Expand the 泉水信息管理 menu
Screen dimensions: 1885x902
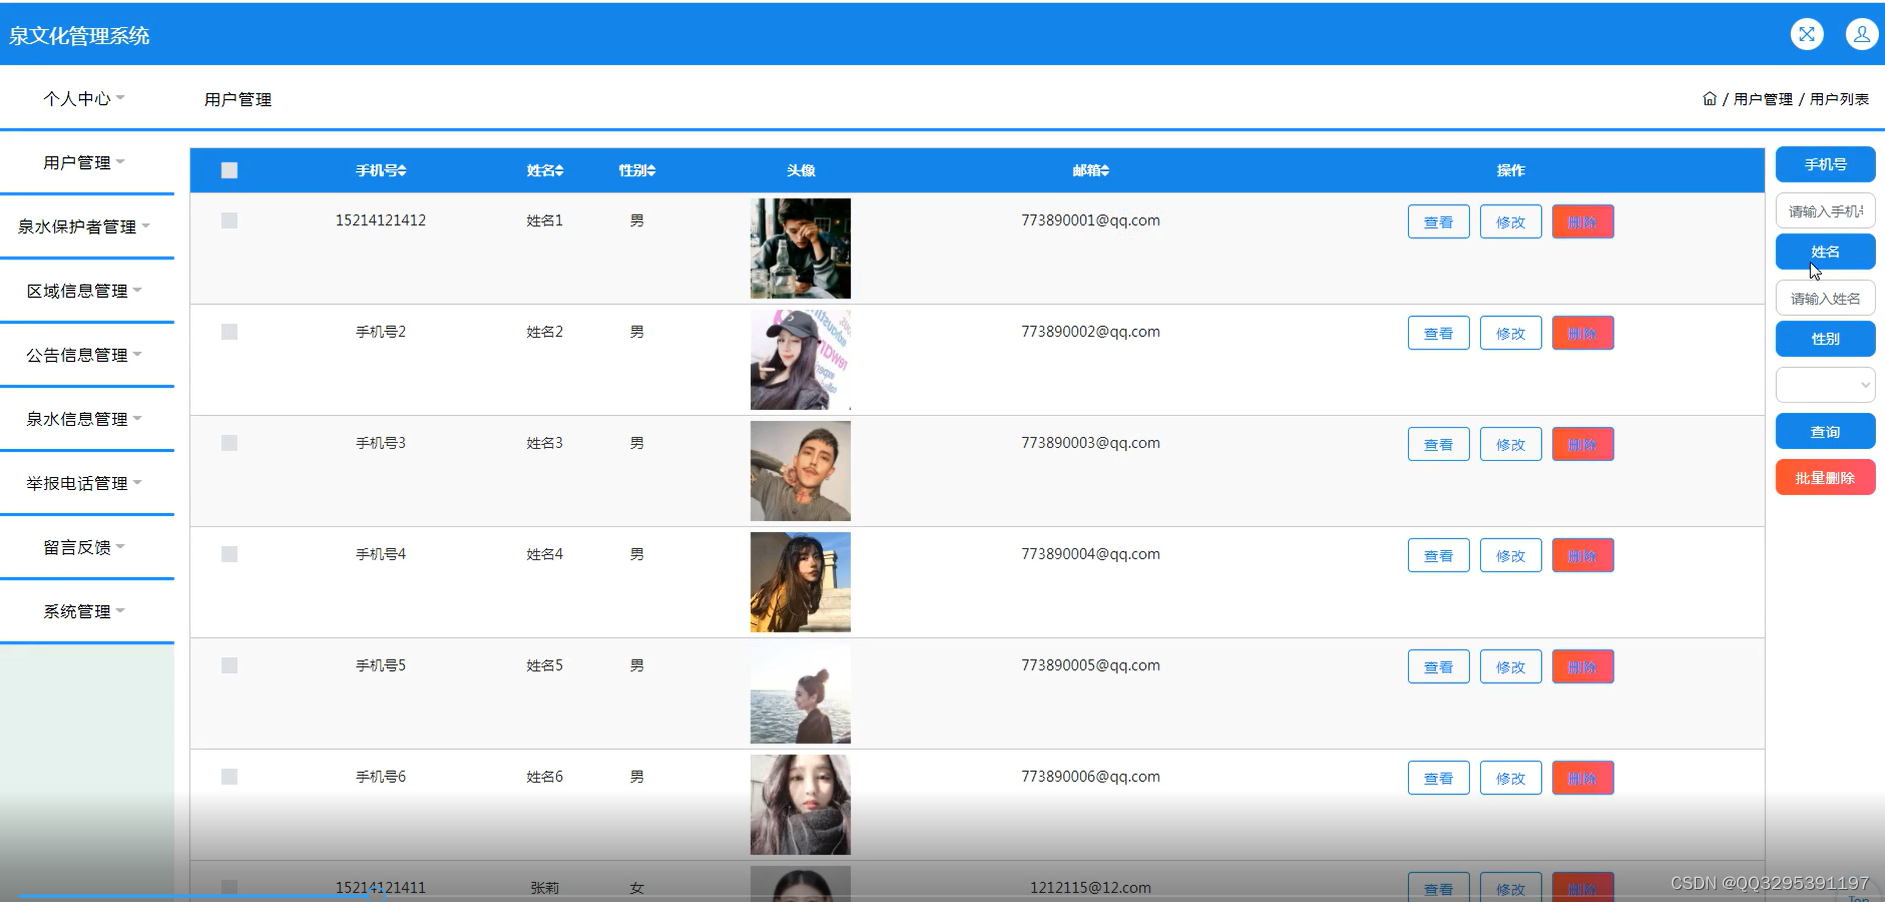click(x=84, y=419)
